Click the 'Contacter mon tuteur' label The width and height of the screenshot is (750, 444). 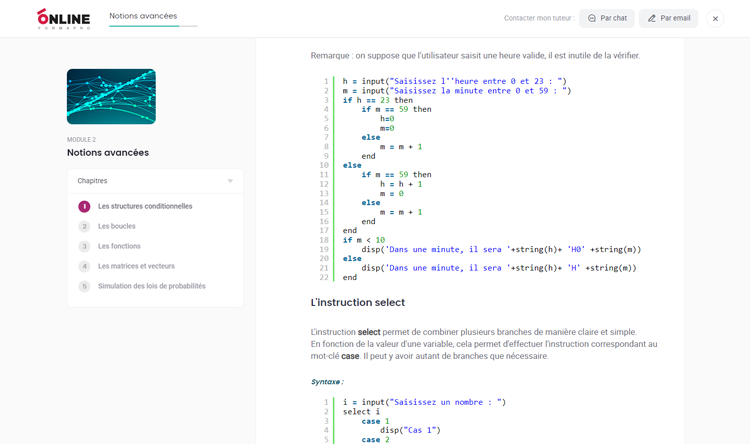tap(539, 18)
